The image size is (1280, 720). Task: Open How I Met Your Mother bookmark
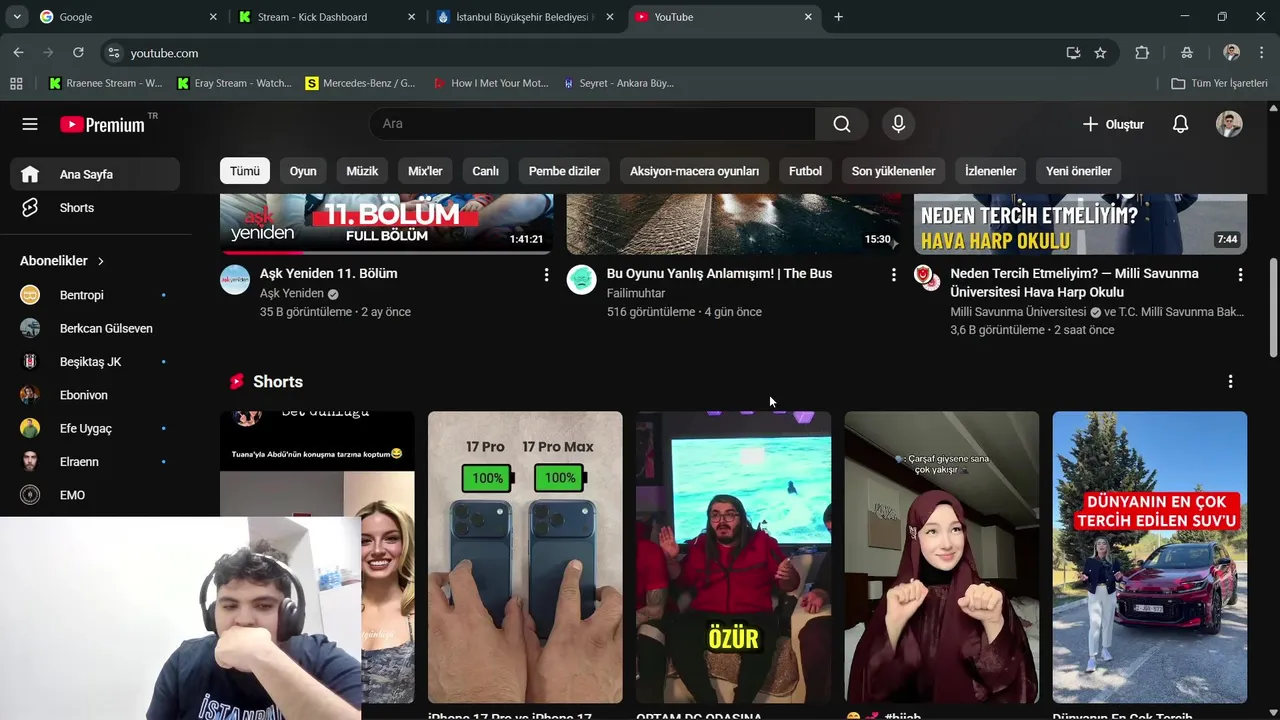point(491,83)
